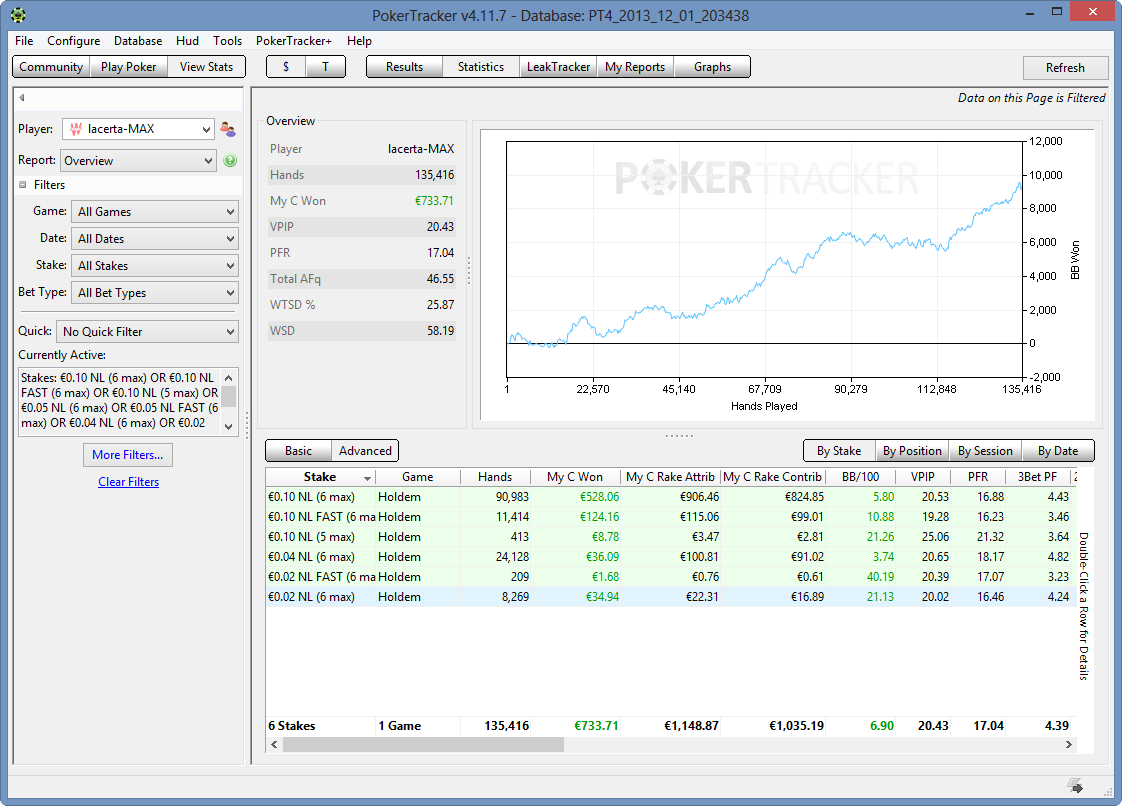This screenshot has width=1122, height=806.
Task: Sort by the BB/100 column header
Action: coord(860,477)
